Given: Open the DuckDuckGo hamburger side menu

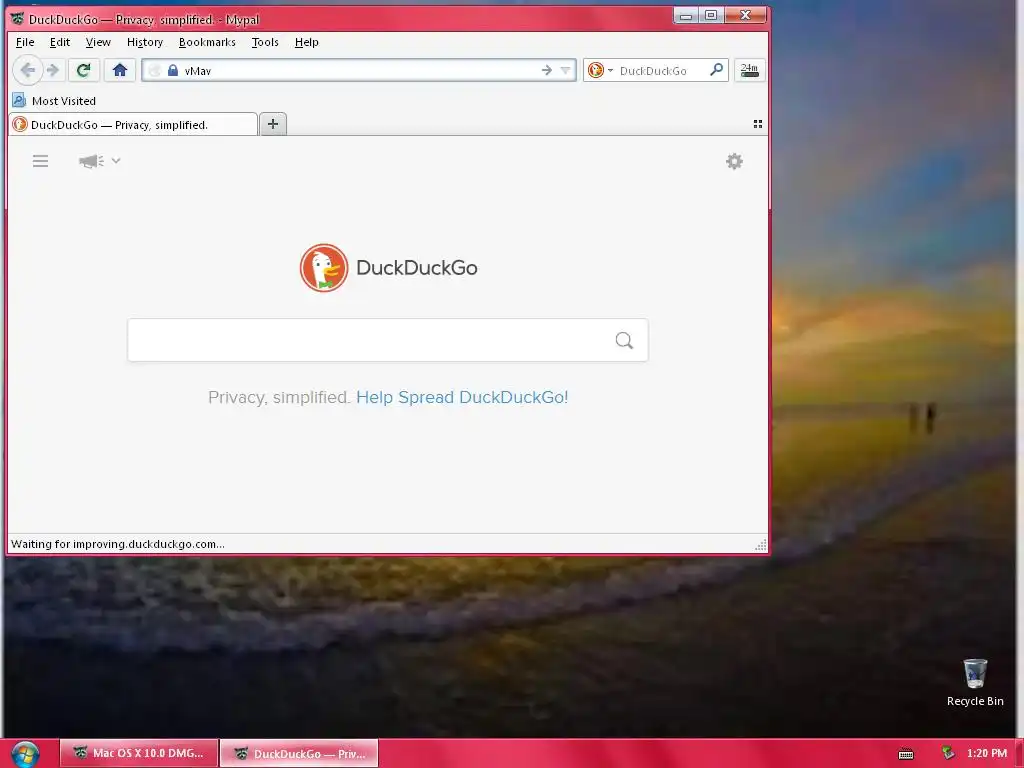Looking at the screenshot, I should click(x=40, y=161).
